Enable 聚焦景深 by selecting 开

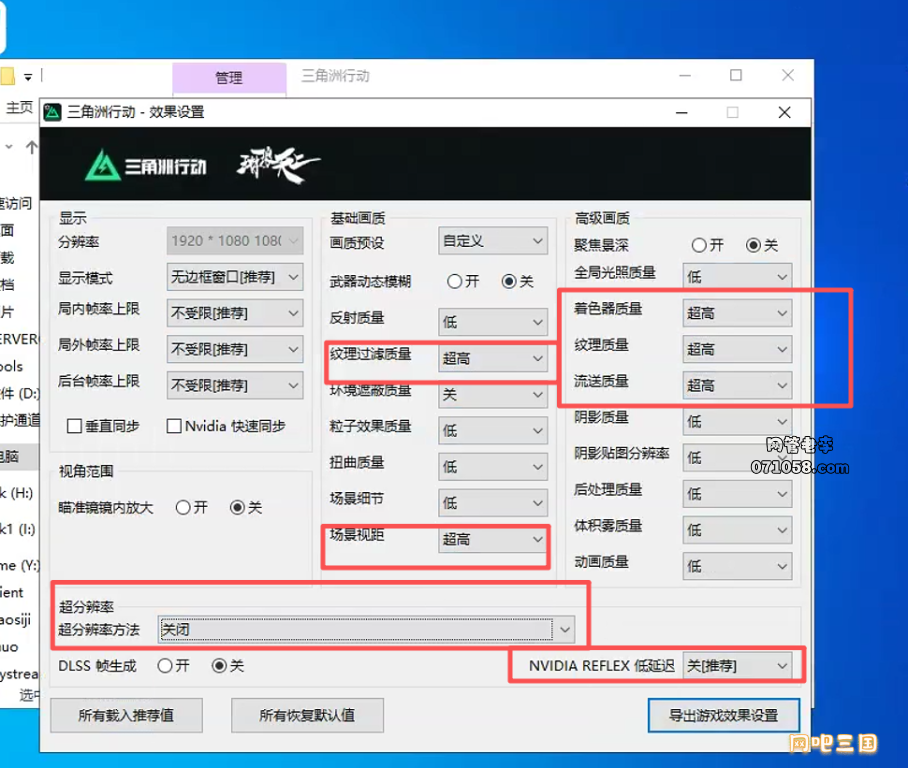(698, 244)
